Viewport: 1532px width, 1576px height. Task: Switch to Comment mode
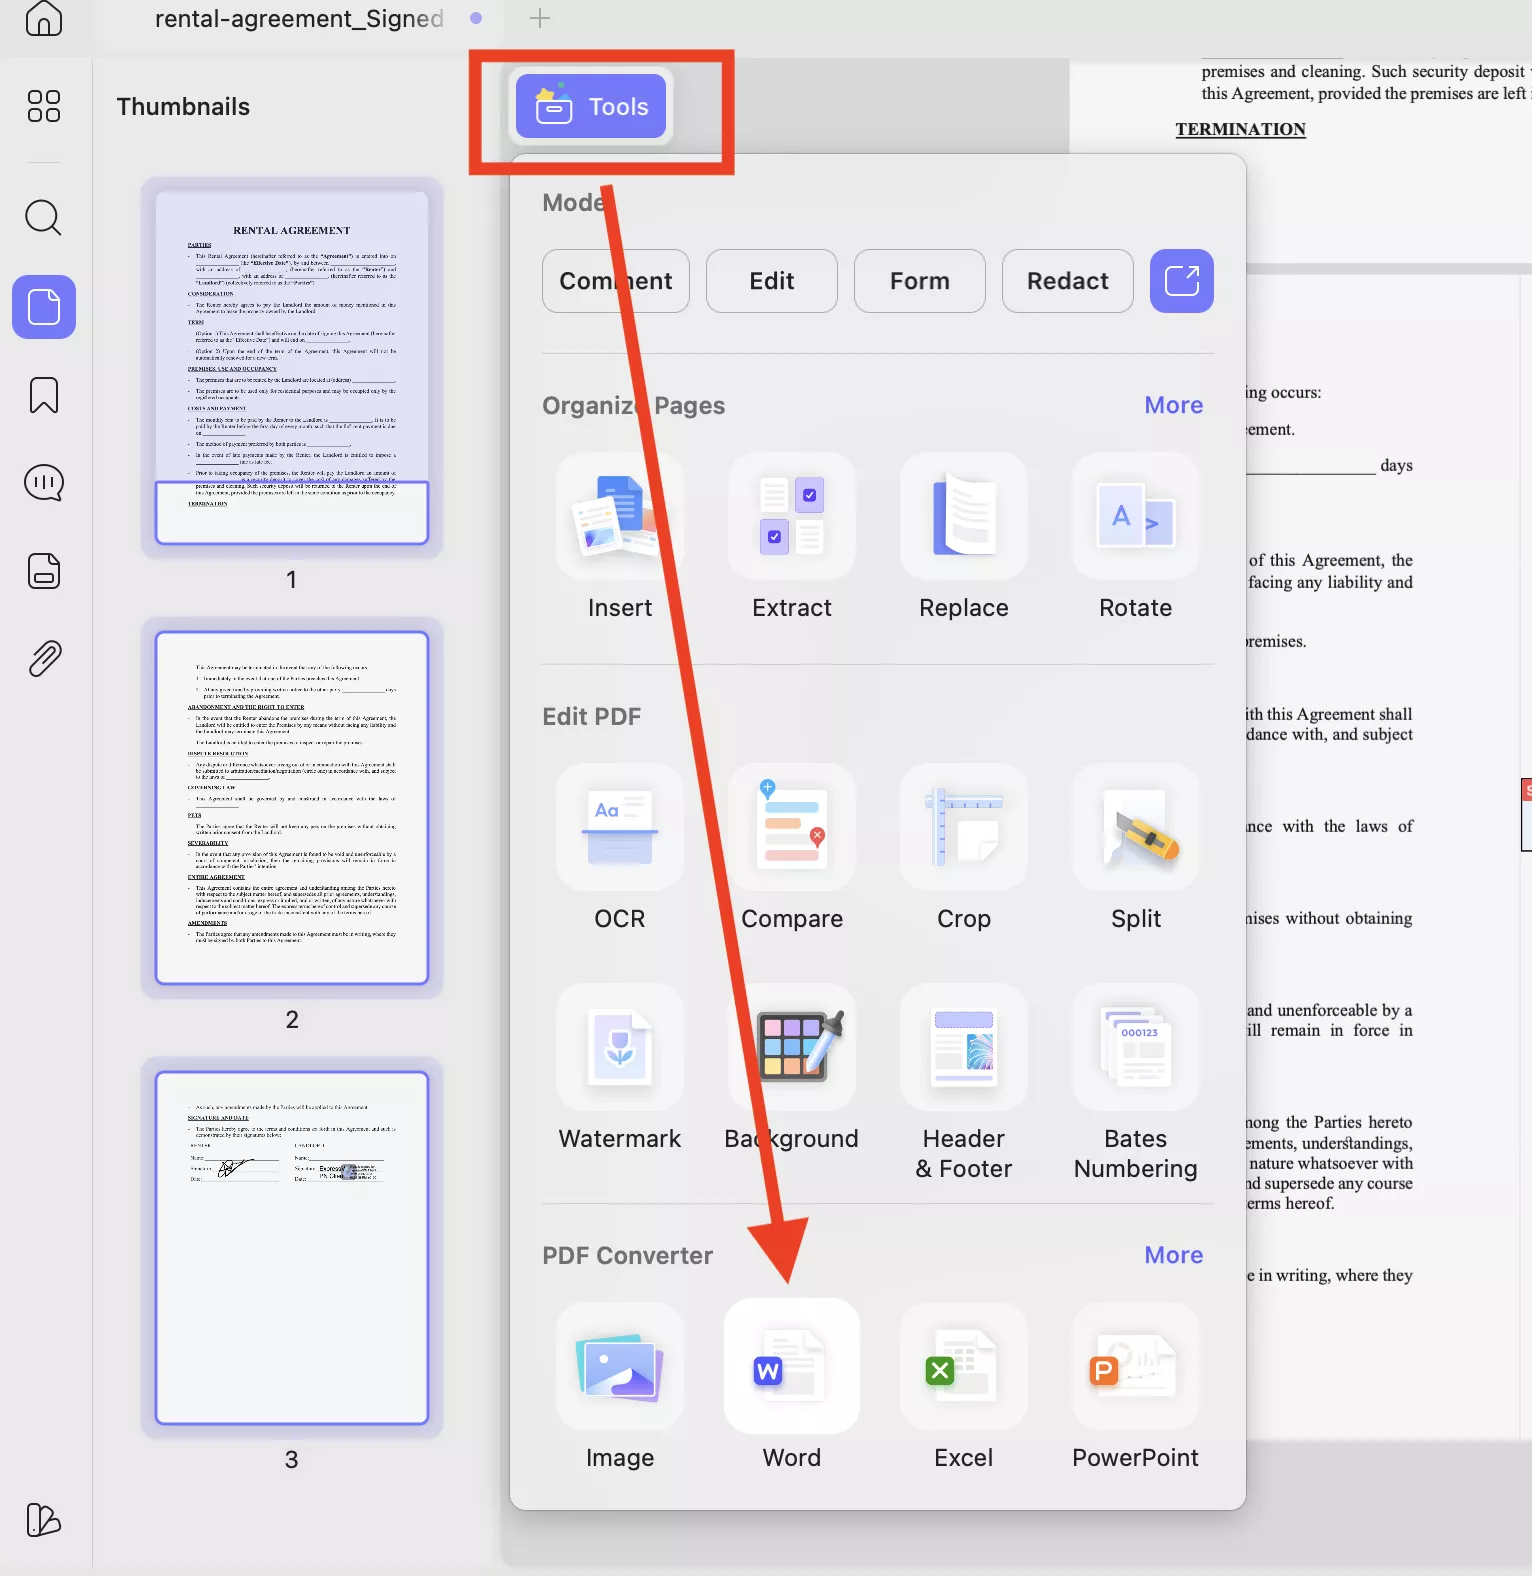click(616, 281)
